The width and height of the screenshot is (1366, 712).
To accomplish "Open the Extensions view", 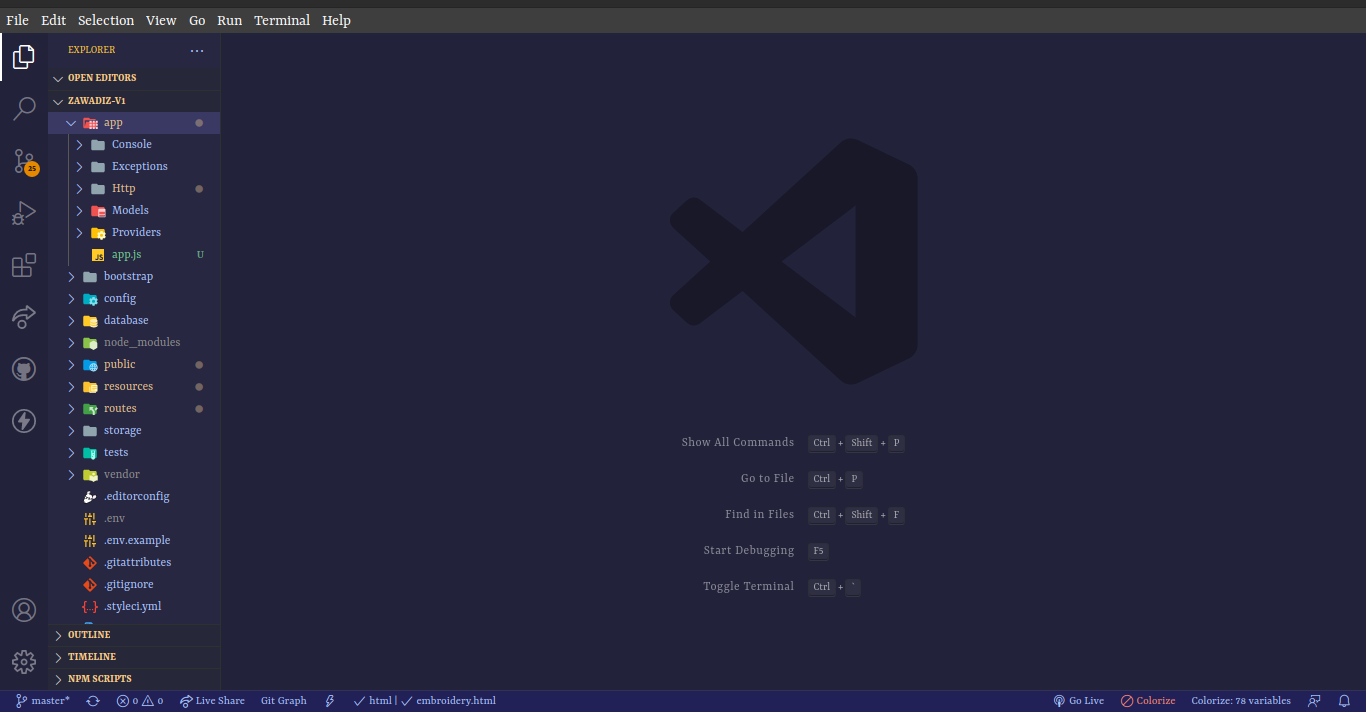I will [x=24, y=265].
